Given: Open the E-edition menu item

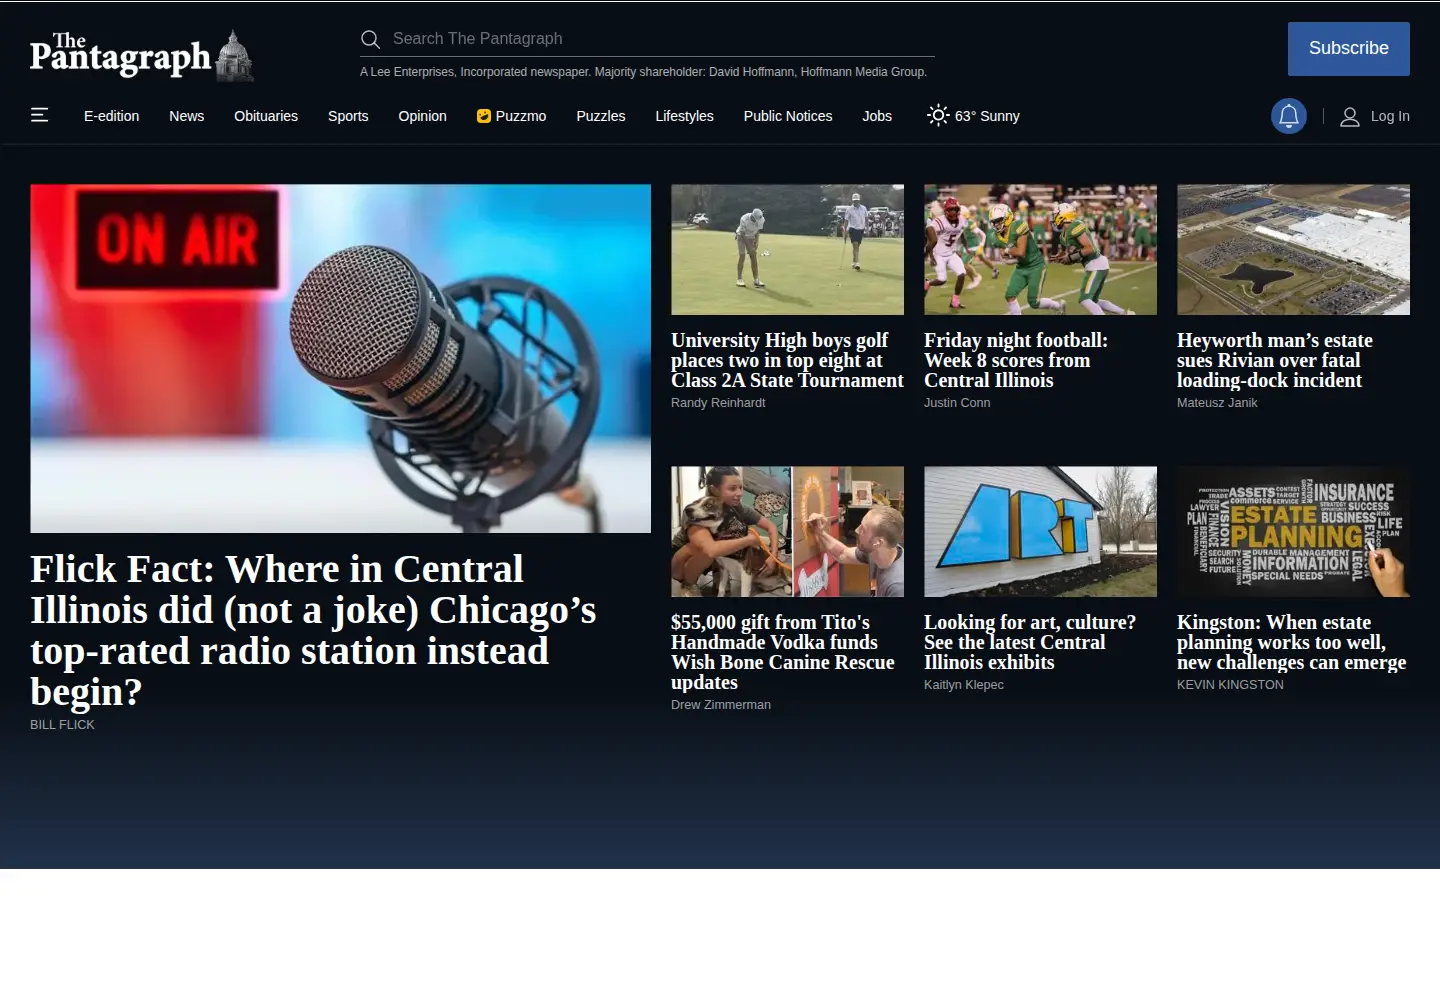Looking at the screenshot, I should point(112,116).
